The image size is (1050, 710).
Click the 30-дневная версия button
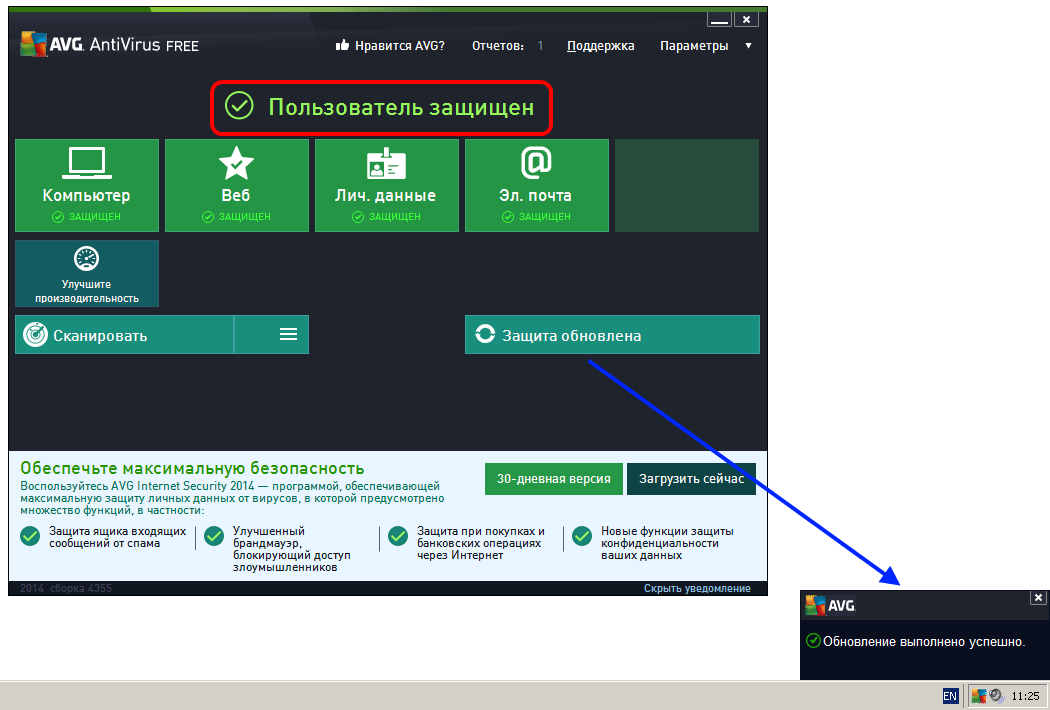[x=554, y=479]
